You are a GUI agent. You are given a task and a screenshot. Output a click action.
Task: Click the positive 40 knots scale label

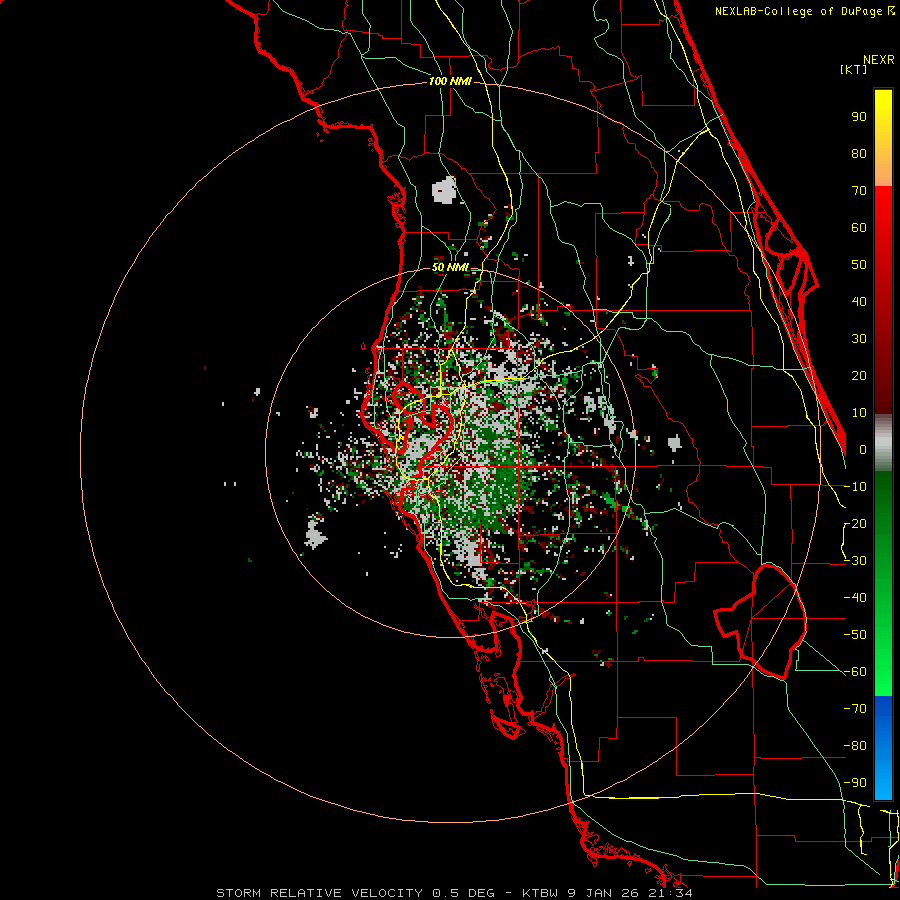tap(859, 301)
